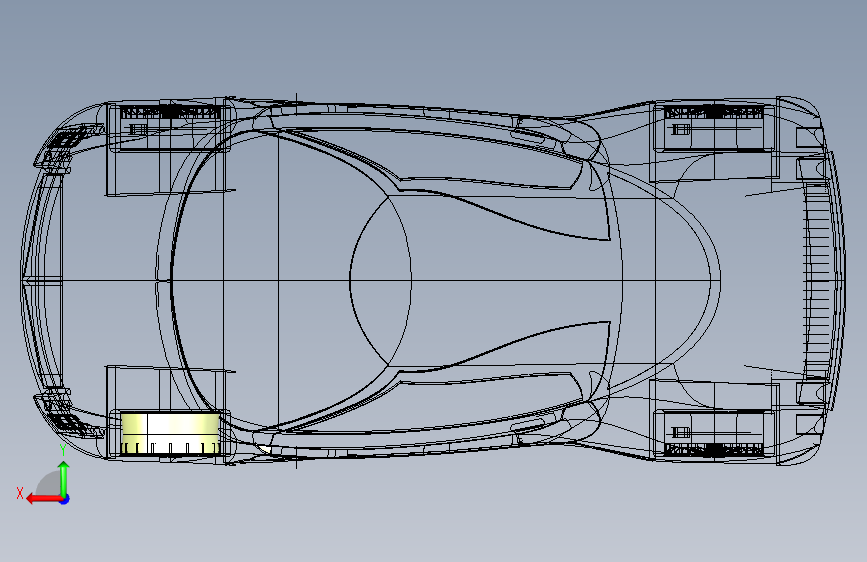
Task: Click the red X axis arrow of the triad
Action: [43, 499]
